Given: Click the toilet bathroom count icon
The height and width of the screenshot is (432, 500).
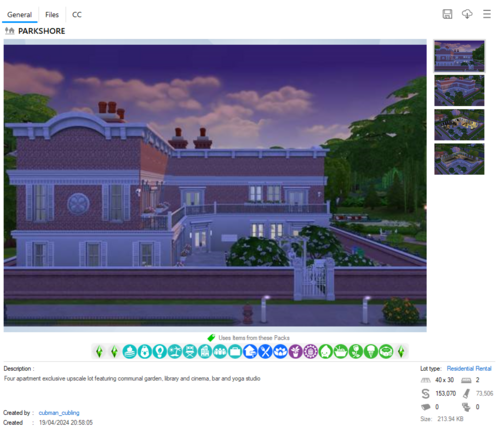Looking at the screenshot, I should click(466, 407).
